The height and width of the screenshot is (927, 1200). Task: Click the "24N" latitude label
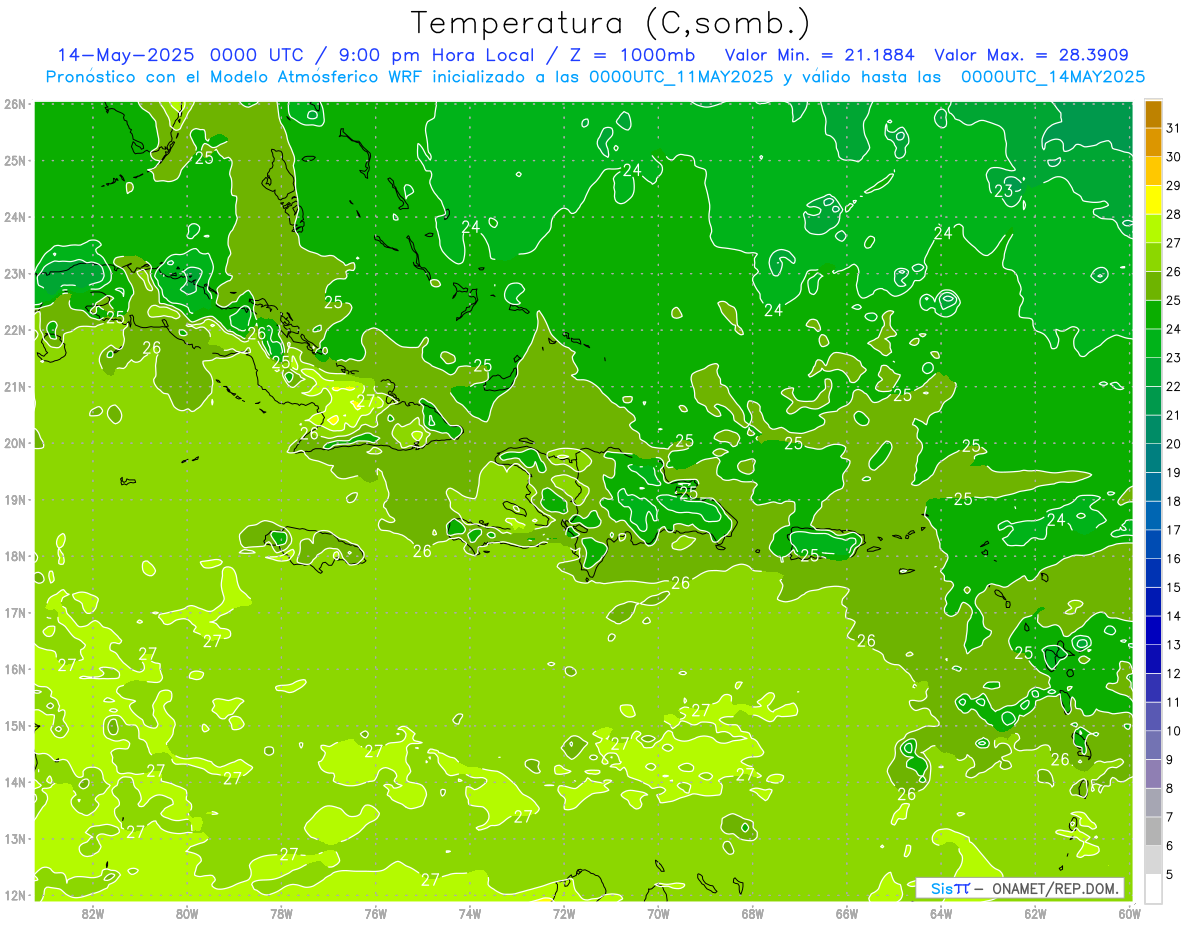click(x=15, y=216)
